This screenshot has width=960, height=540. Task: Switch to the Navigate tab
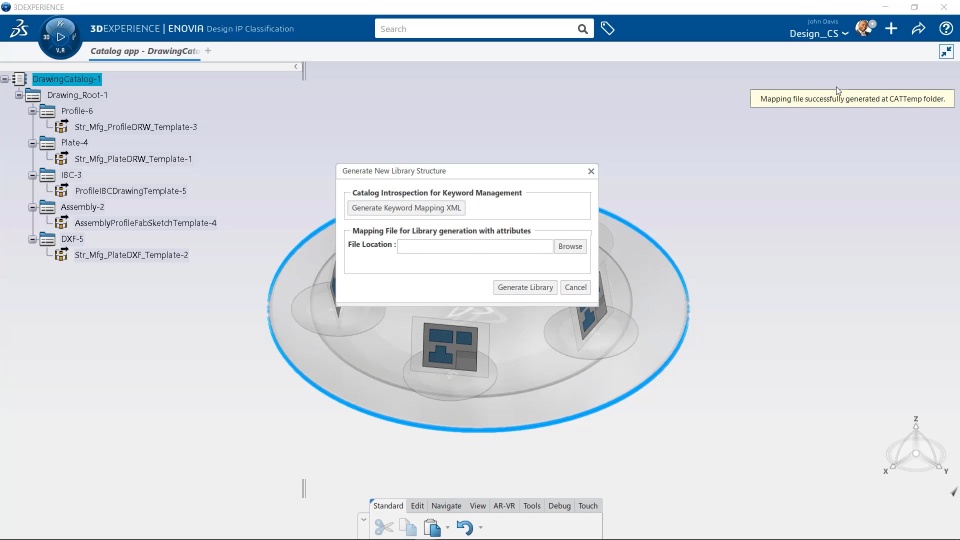pos(446,506)
